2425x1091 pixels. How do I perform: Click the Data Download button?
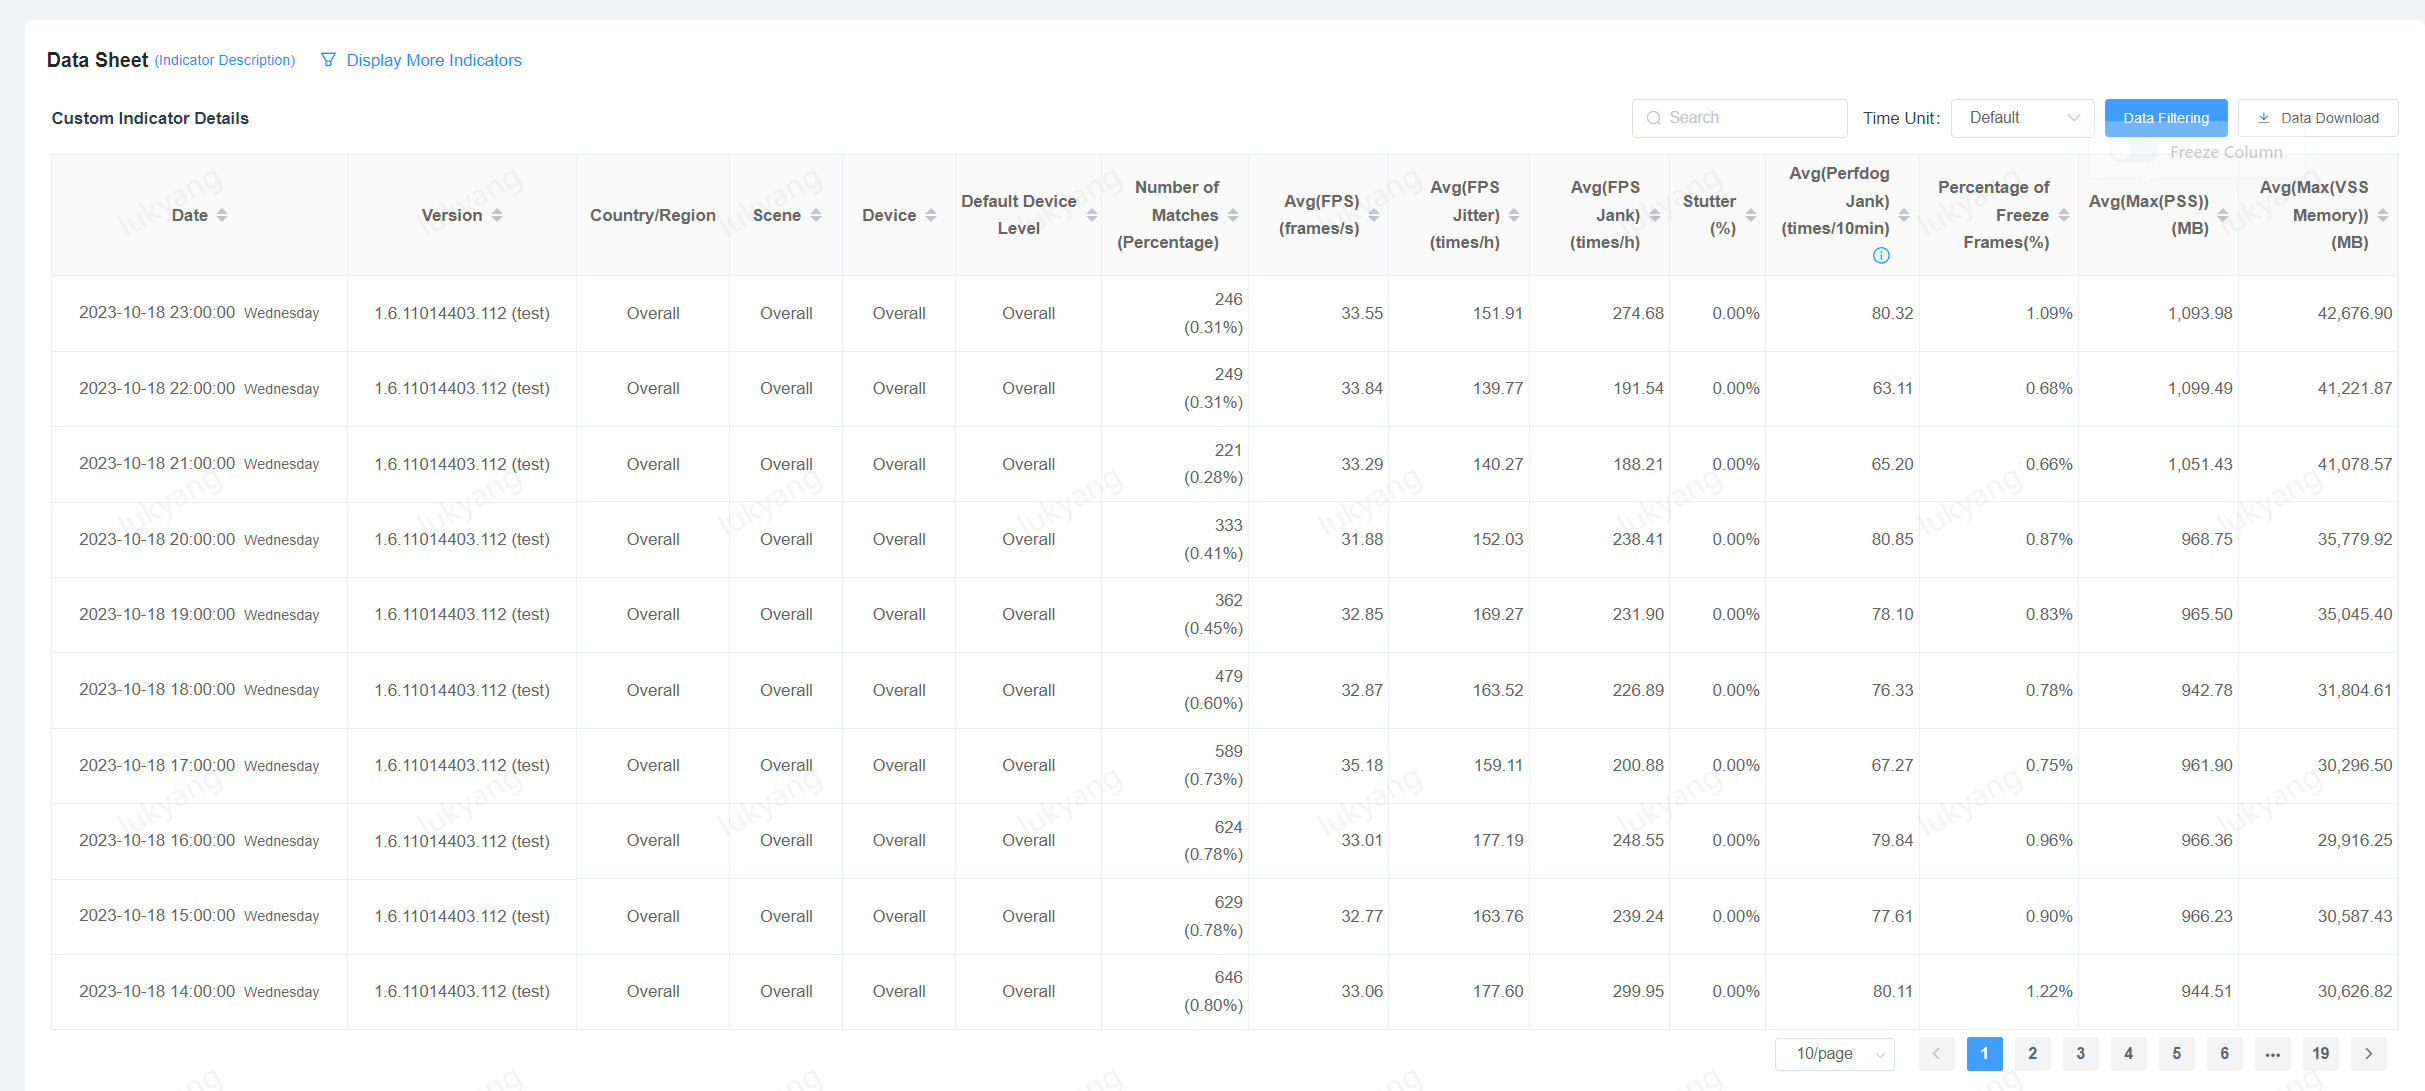2318,118
